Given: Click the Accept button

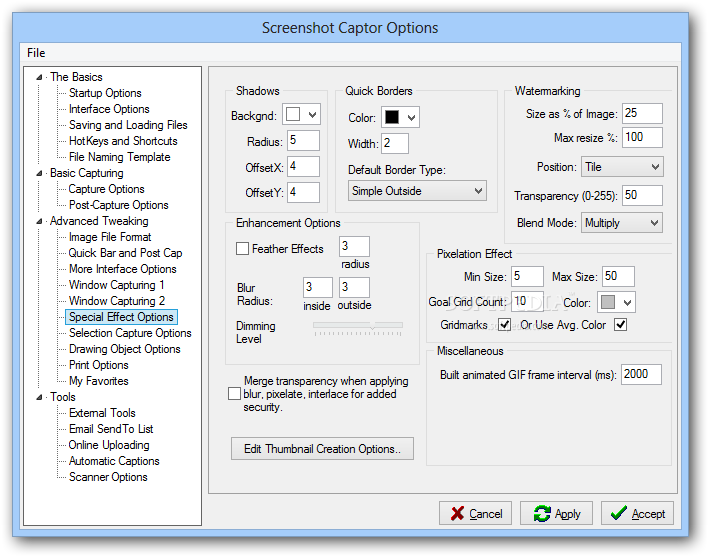Looking at the screenshot, I should point(637,513).
